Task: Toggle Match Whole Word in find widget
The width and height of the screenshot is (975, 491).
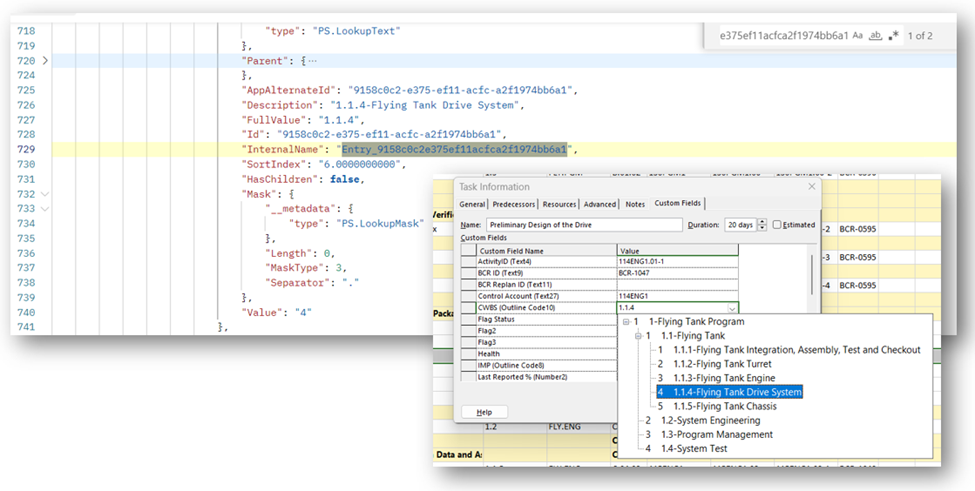Action: click(x=875, y=35)
